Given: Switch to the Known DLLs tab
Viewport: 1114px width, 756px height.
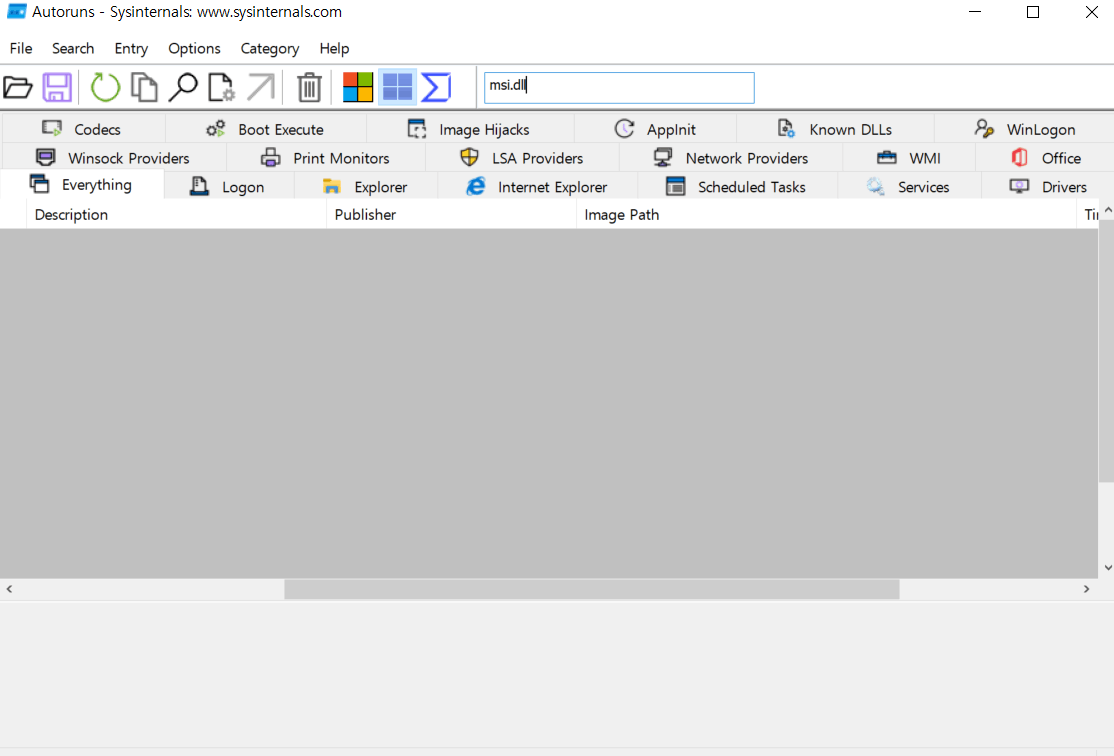Looking at the screenshot, I should click(x=836, y=129).
